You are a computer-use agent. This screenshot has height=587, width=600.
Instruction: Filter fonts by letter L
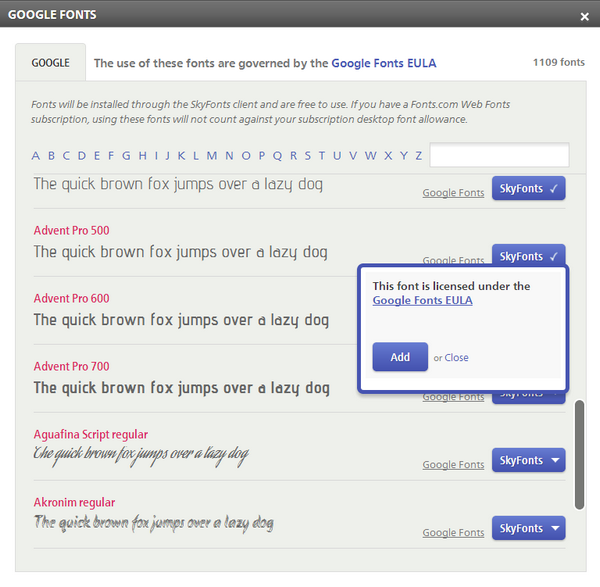(x=196, y=156)
